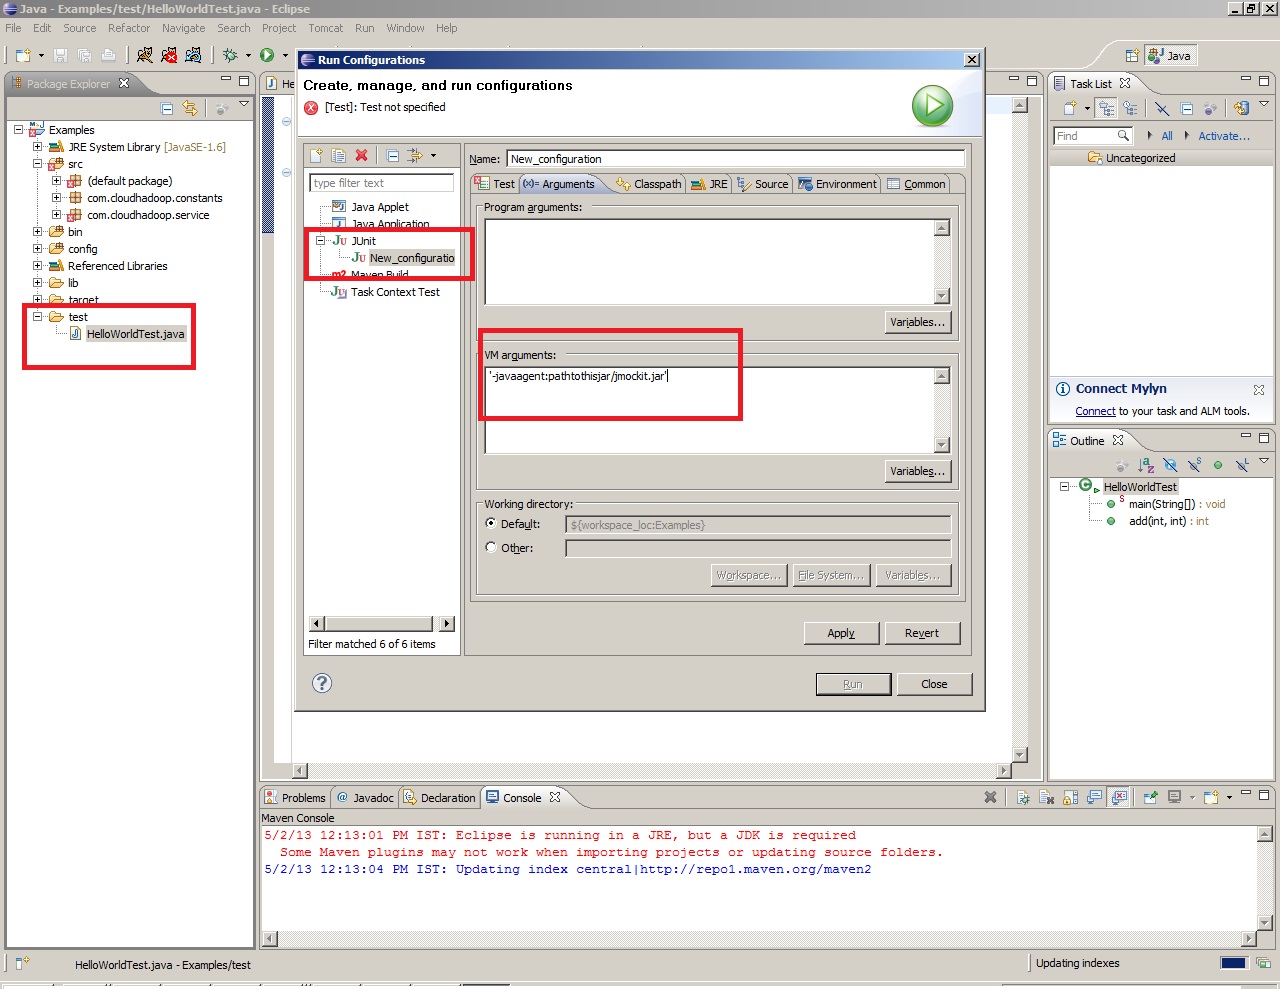Click the duplicate launch configuration icon
This screenshot has width=1280, height=989.
339,156
